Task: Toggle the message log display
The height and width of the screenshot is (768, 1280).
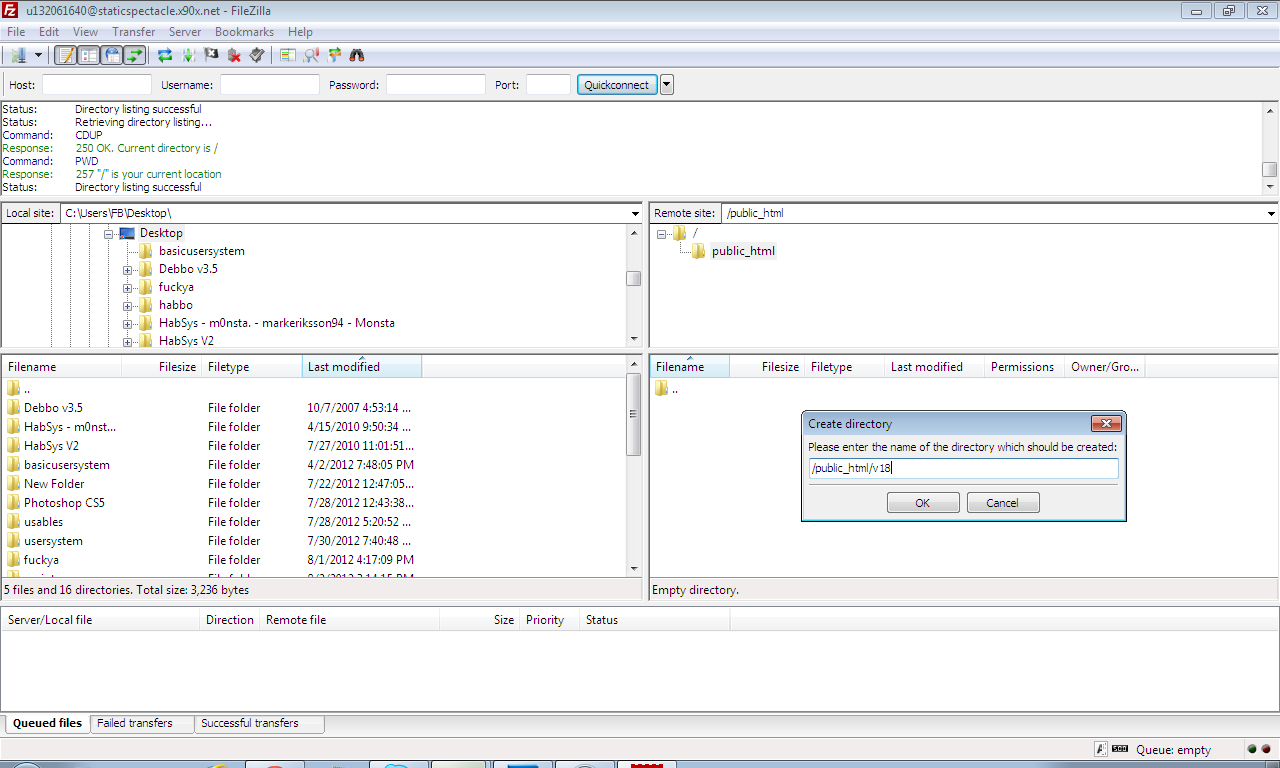Action: click(x=65, y=55)
